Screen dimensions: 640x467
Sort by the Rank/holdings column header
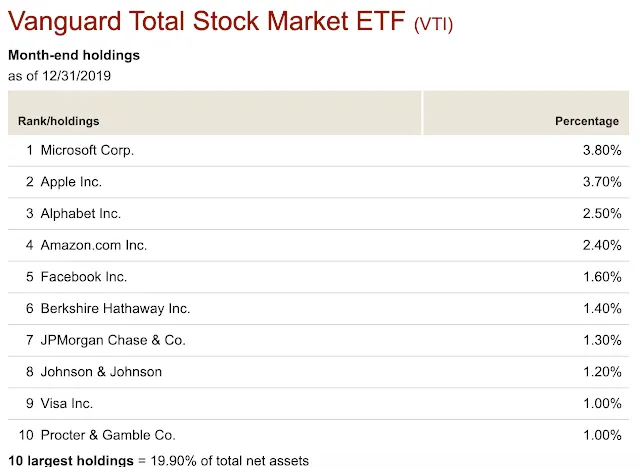tap(59, 121)
